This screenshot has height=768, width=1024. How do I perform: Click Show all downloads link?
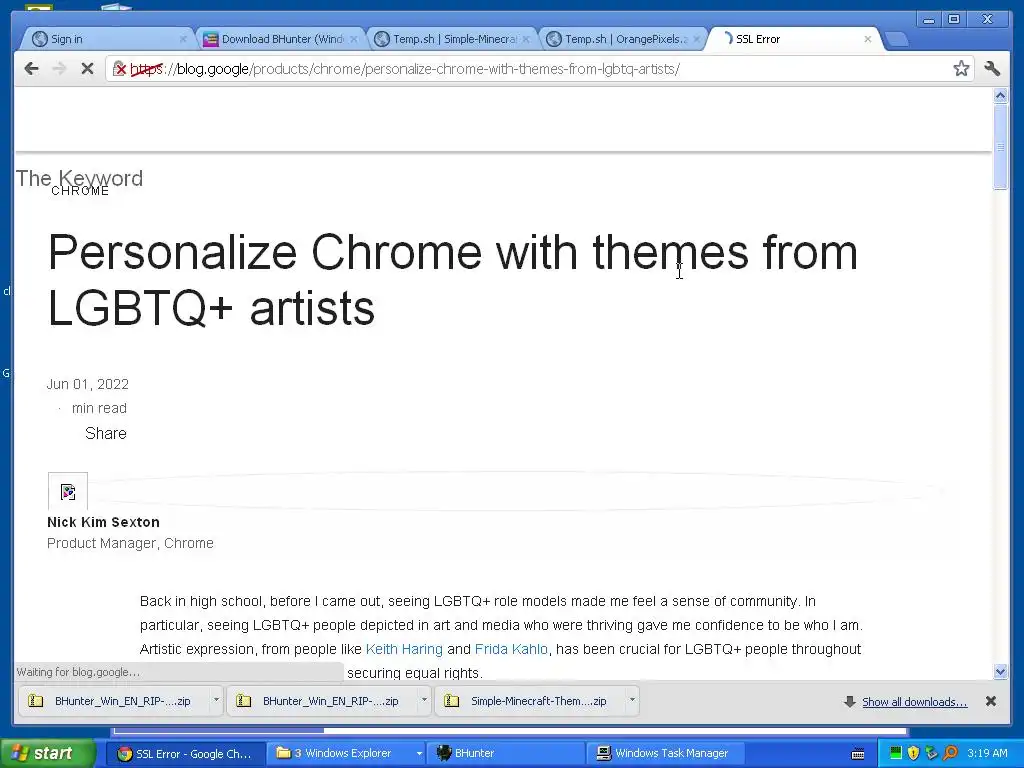pyautogui.click(x=914, y=702)
